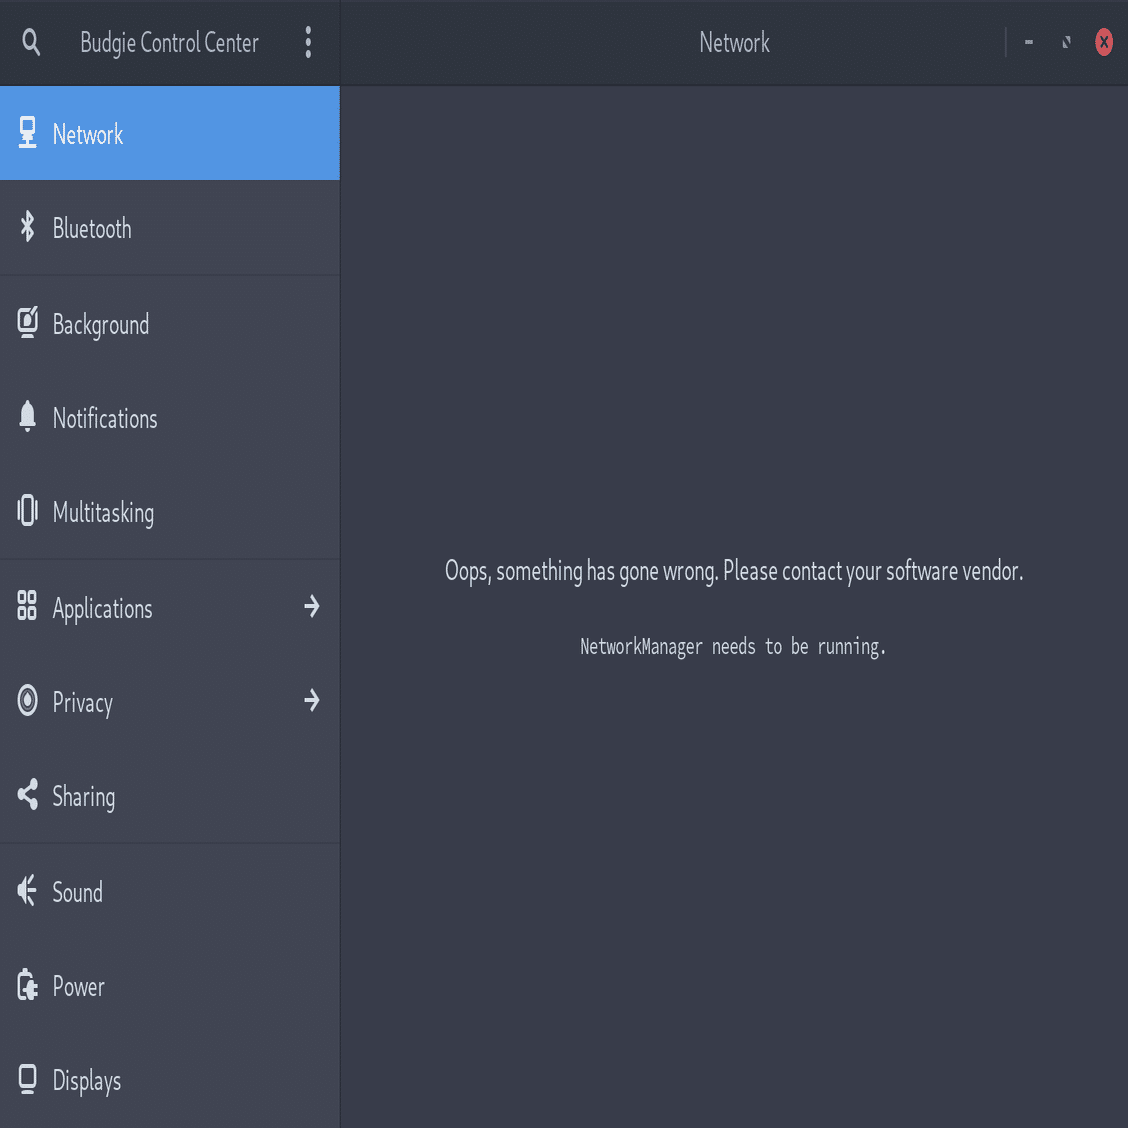This screenshot has height=1128, width=1128.
Task: Go to Notifications settings label
Action: [105, 418]
